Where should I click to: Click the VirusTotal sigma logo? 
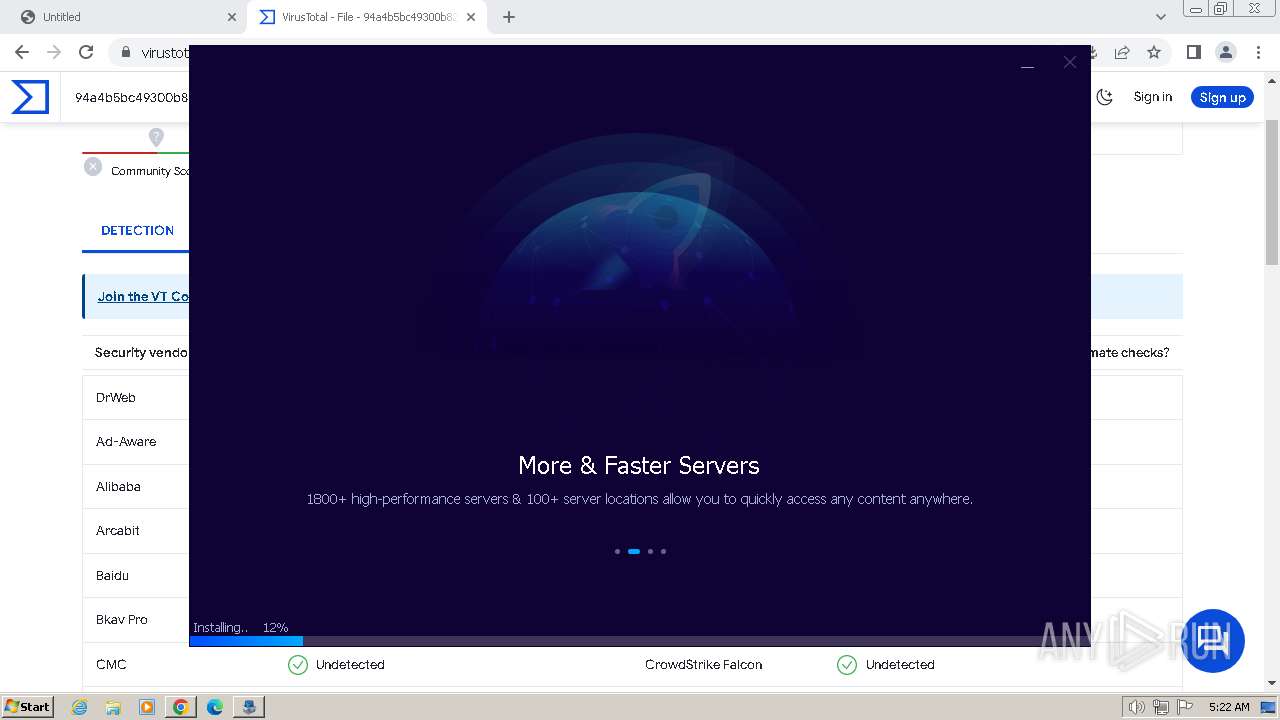point(30,97)
